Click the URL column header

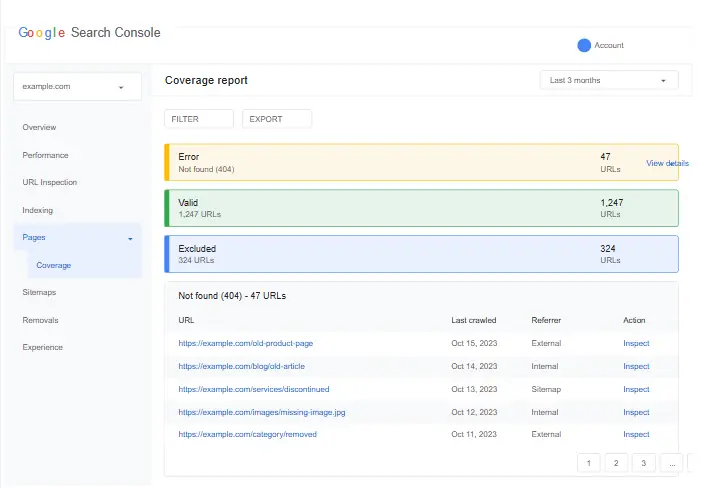pyautogui.click(x=186, y=320)
